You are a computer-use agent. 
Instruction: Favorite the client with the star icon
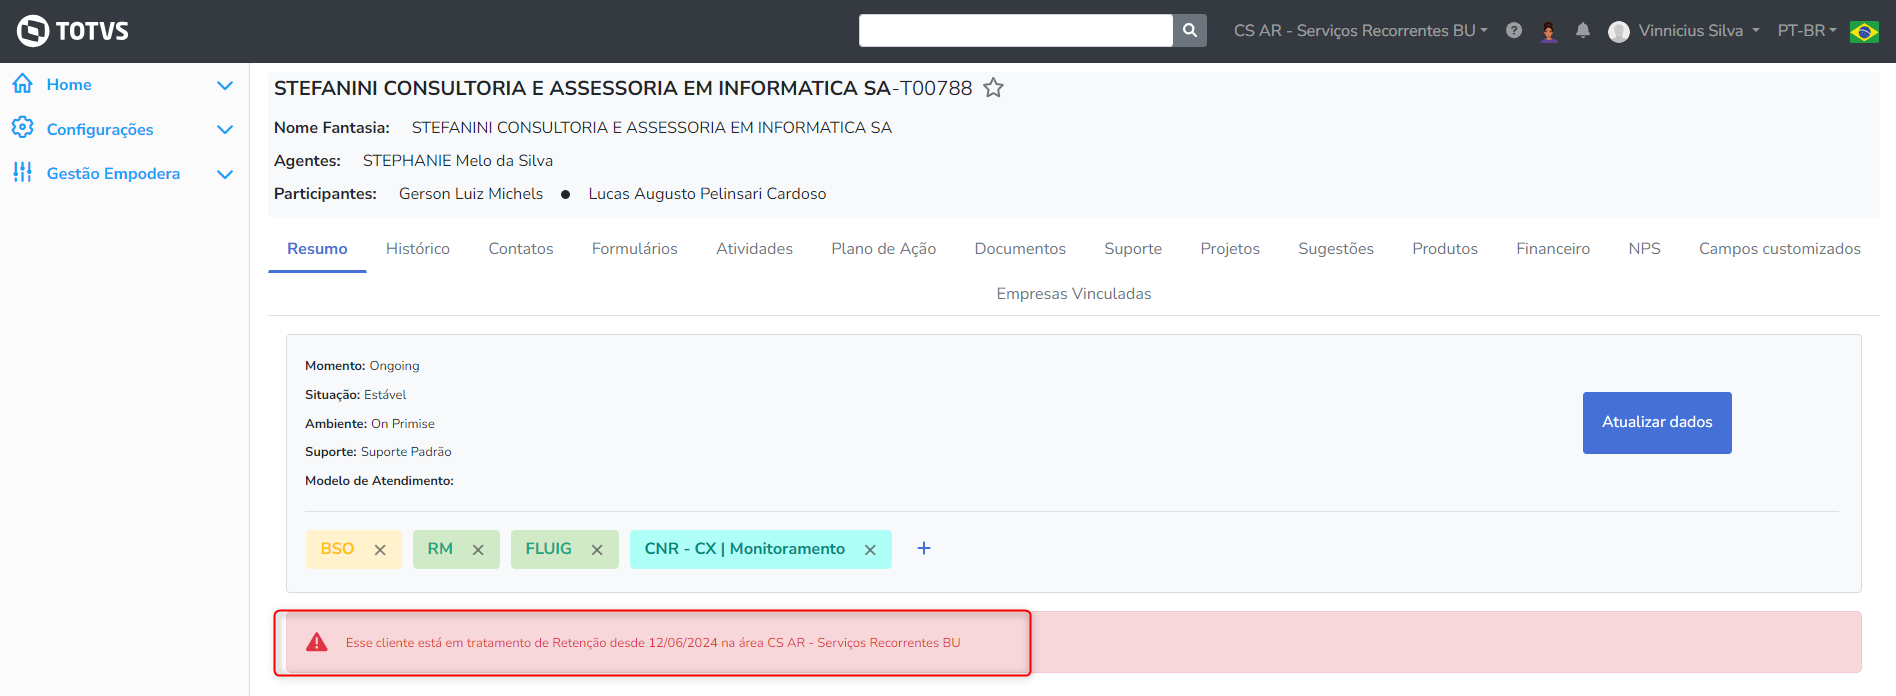[x=993, y=88]
